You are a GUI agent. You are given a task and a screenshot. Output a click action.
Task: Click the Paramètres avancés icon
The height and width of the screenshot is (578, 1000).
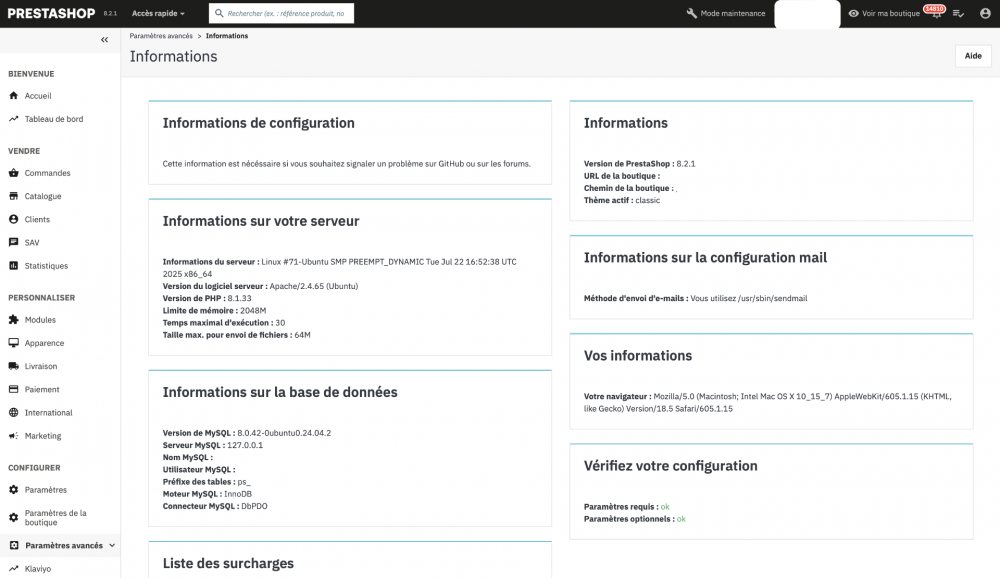[14, 545]
